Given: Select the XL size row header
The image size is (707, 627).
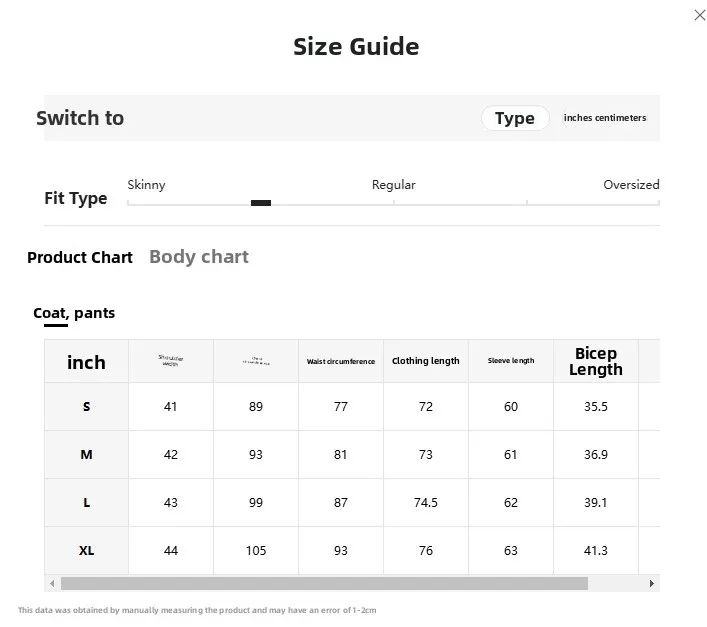Looking at the screenshot, I should click(87, 550).
